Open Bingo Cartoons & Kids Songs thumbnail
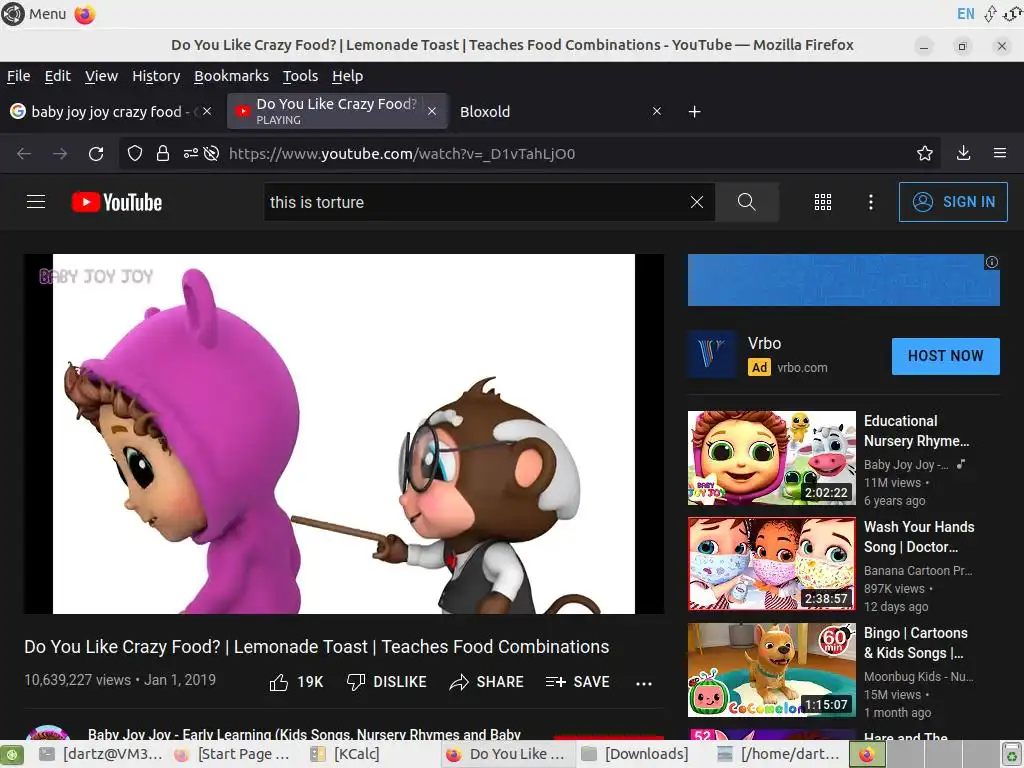The width and height of the screenshot is (1024, 768). (x=772, y=670)
